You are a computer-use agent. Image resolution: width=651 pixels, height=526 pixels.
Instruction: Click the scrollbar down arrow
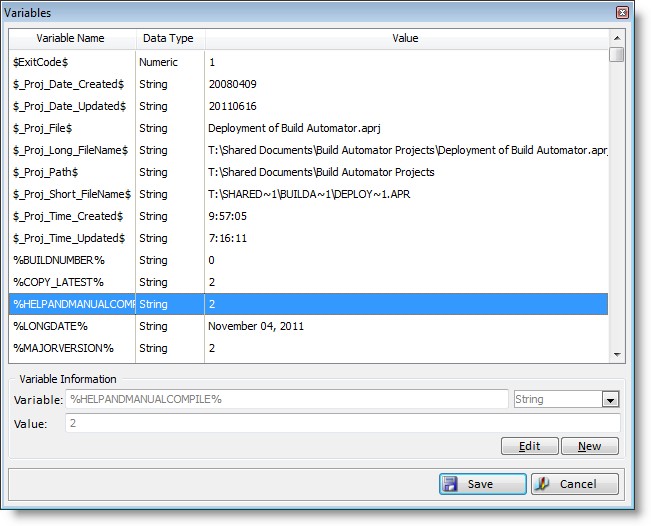pos(617,355)
